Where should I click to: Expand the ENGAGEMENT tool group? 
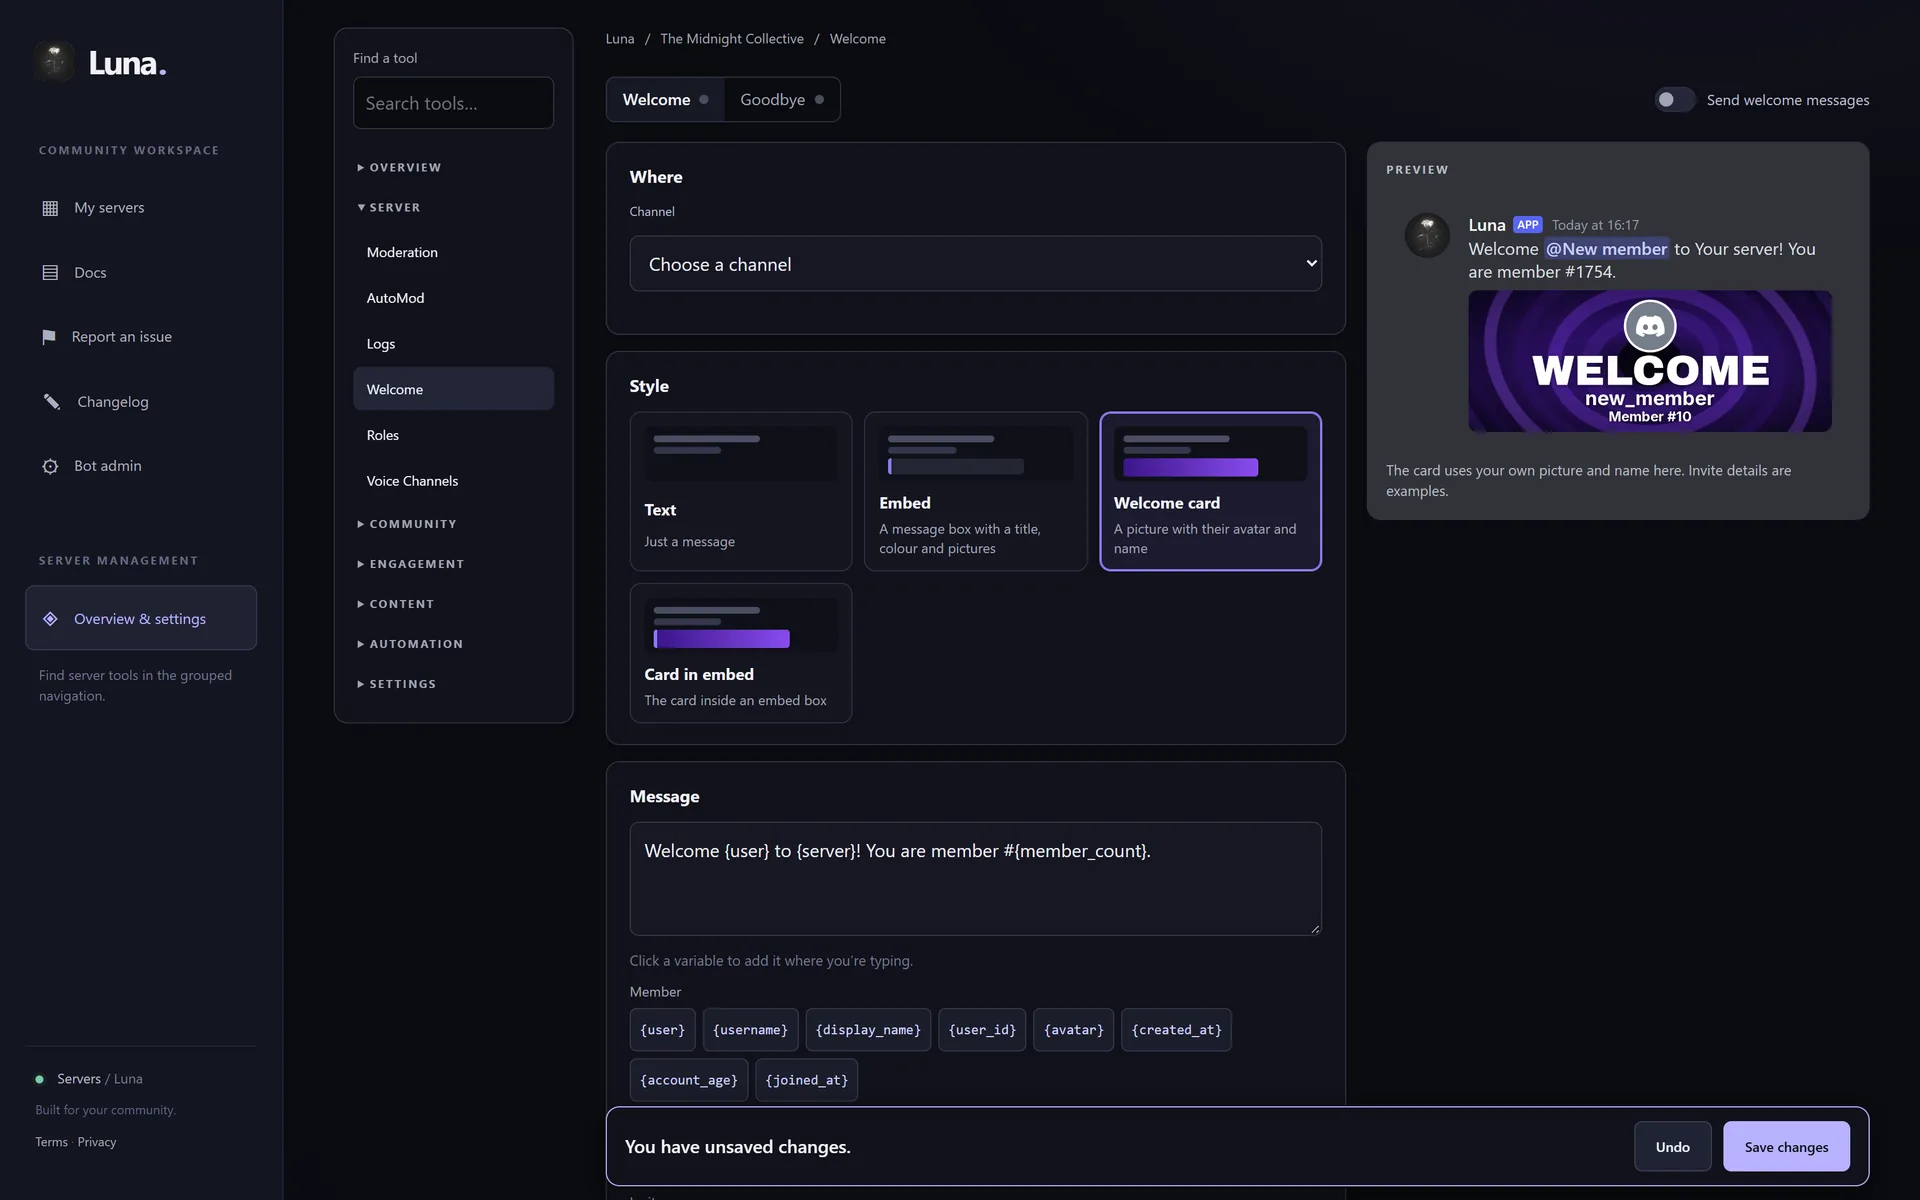pyautogui.click(x=412, y=564)
